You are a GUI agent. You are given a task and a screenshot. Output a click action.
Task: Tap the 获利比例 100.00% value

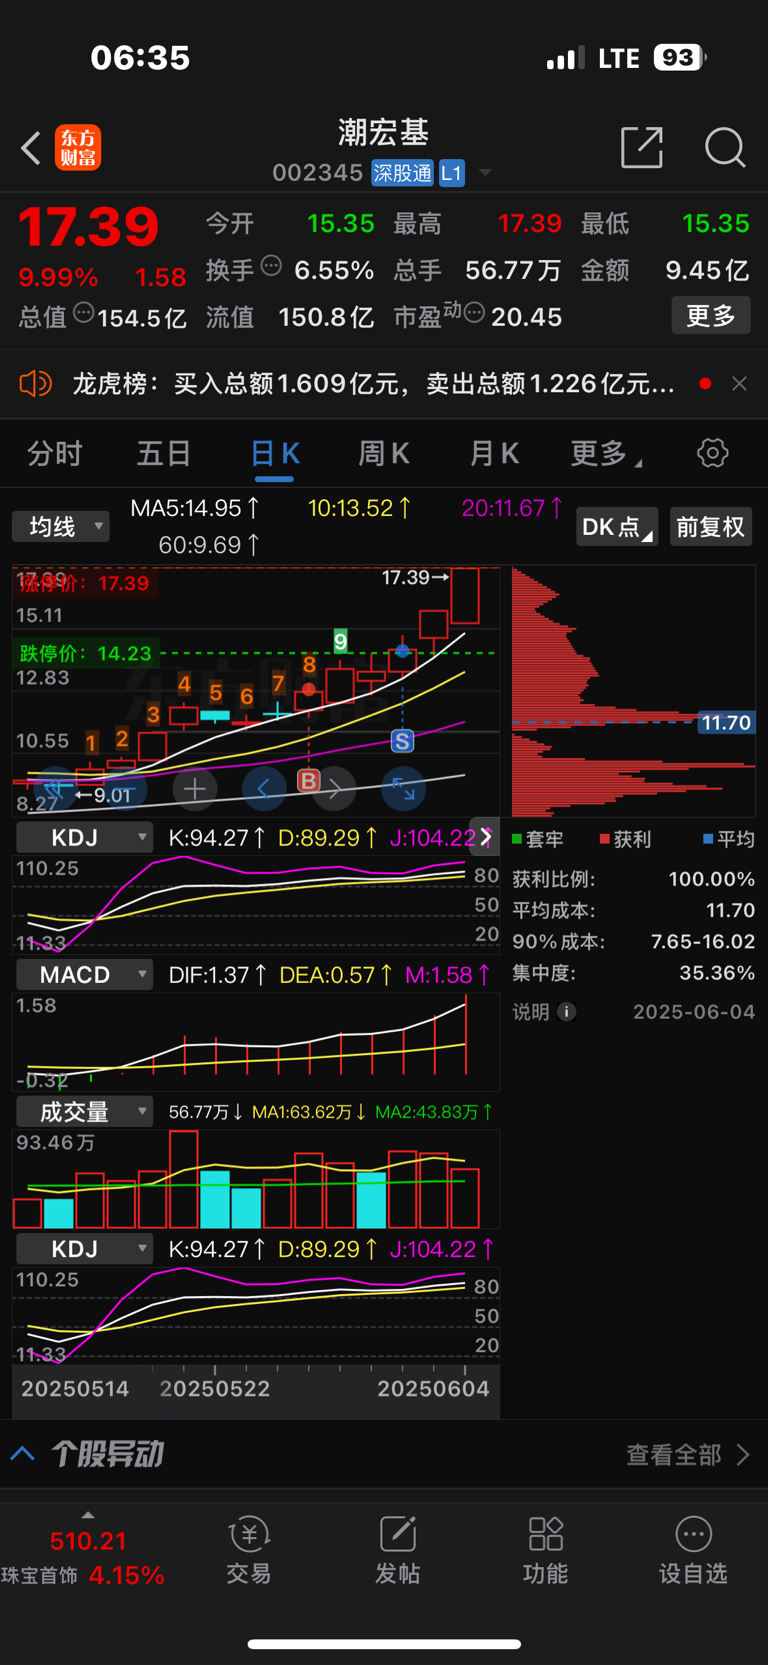pos(711,879)
